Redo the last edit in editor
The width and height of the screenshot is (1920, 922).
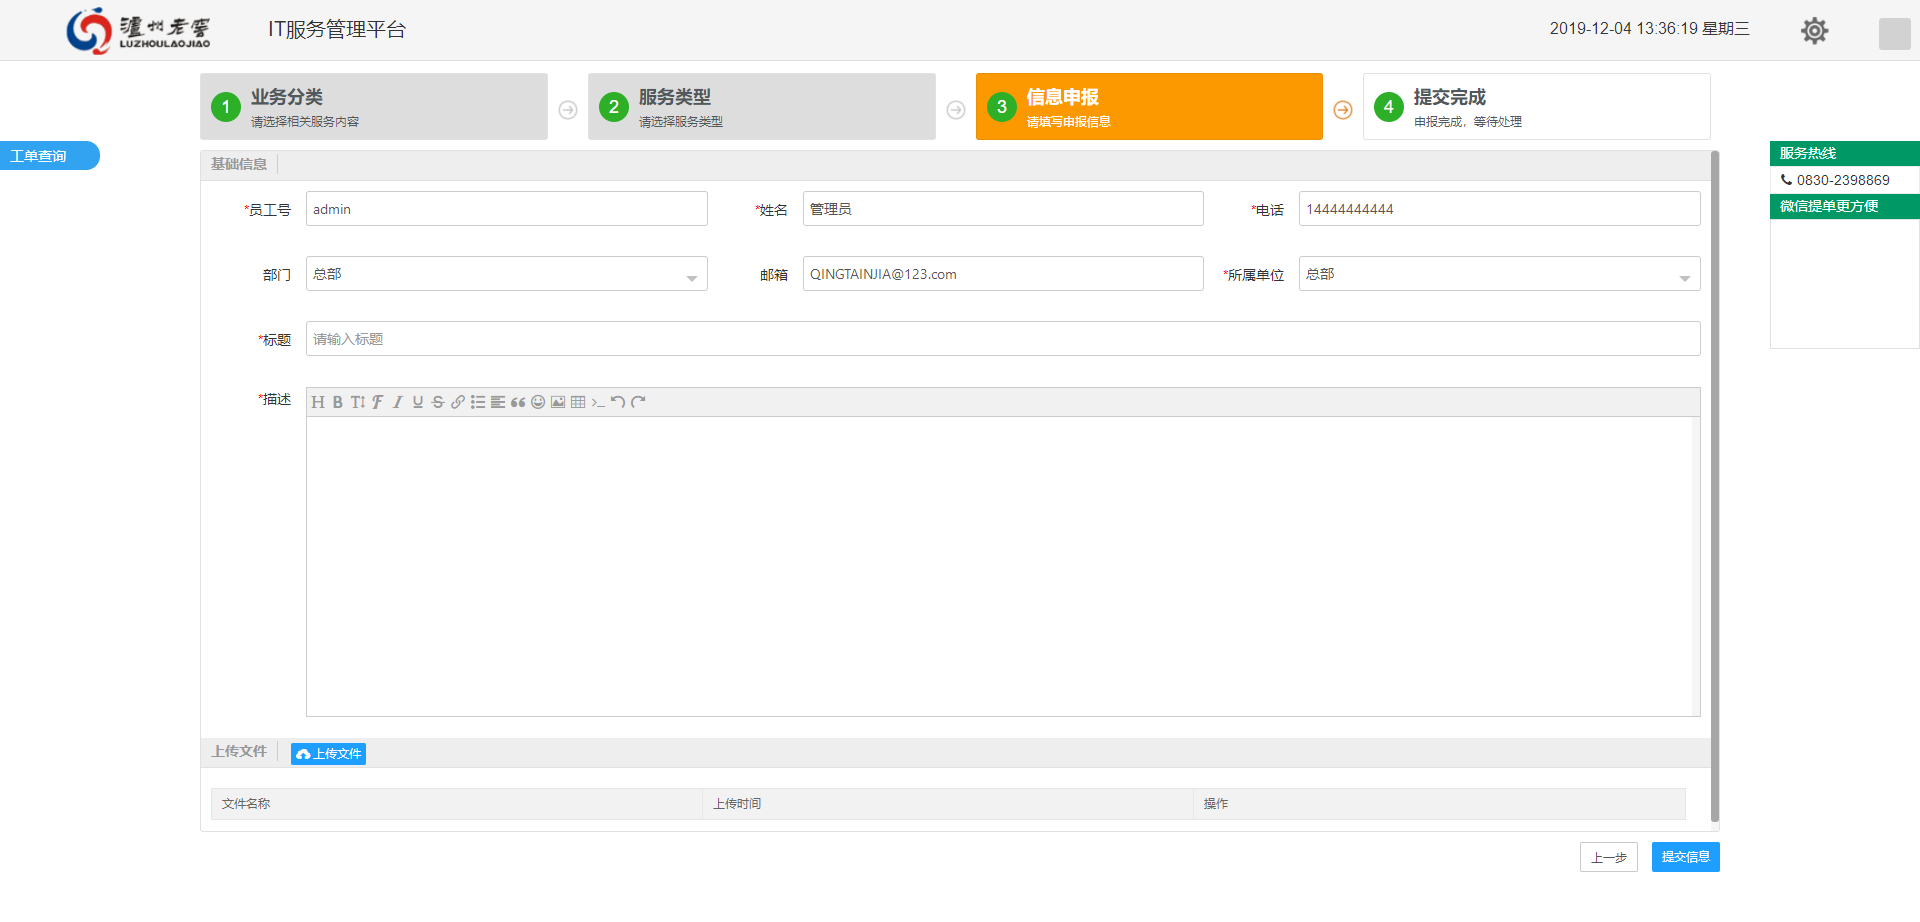click(x=638, y=402)
